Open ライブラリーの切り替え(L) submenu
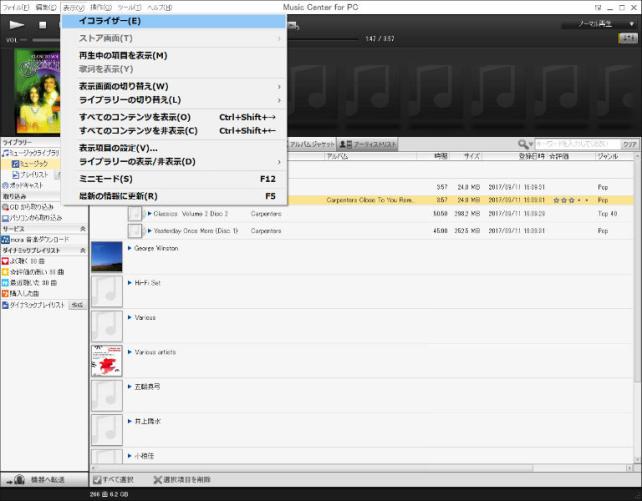This screenshot has height=501, width=642. point(174,100)
